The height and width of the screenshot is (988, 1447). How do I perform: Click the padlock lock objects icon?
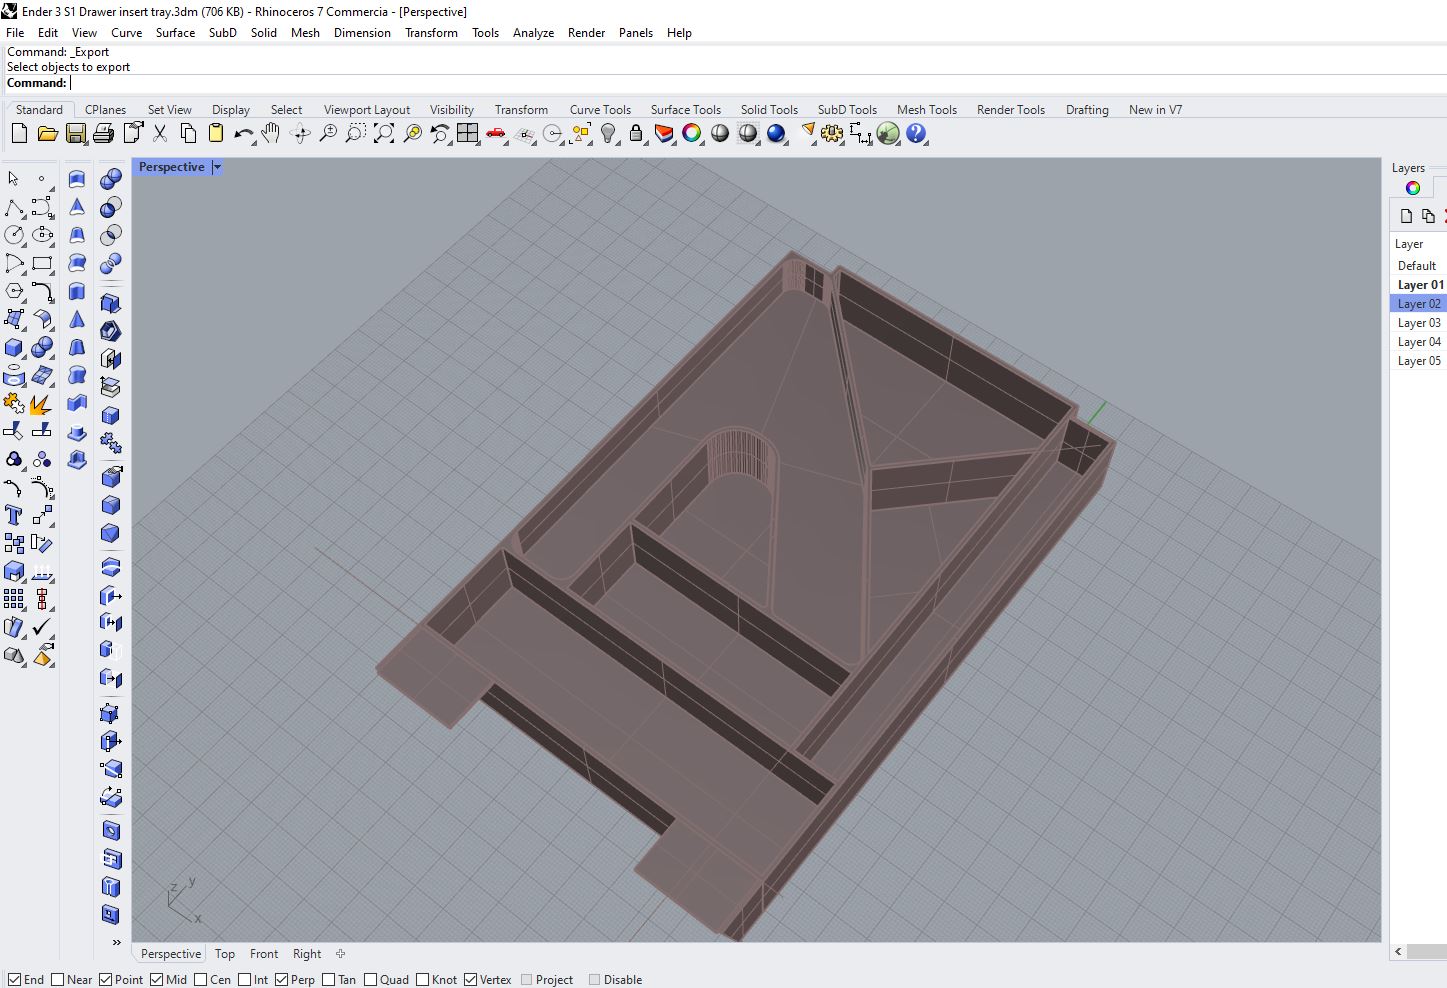[x=636, y=133]
